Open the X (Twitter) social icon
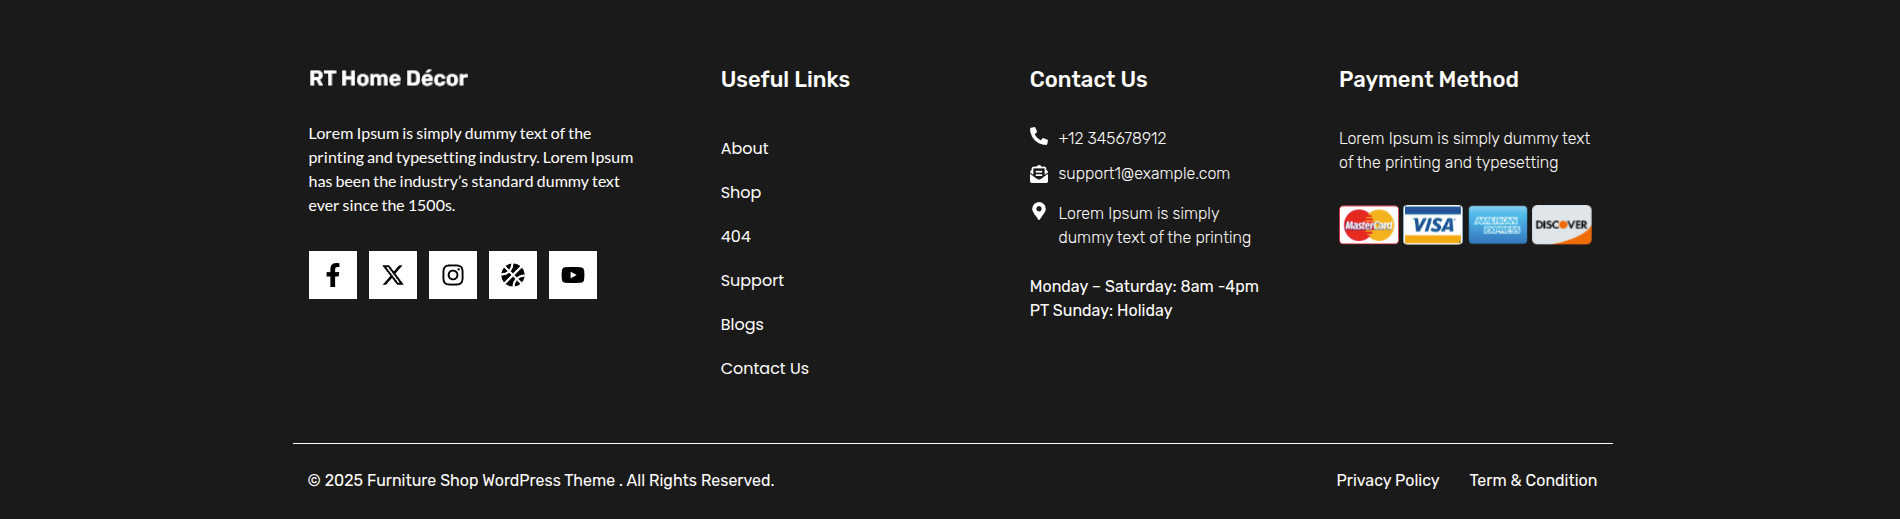 [393, 275]
